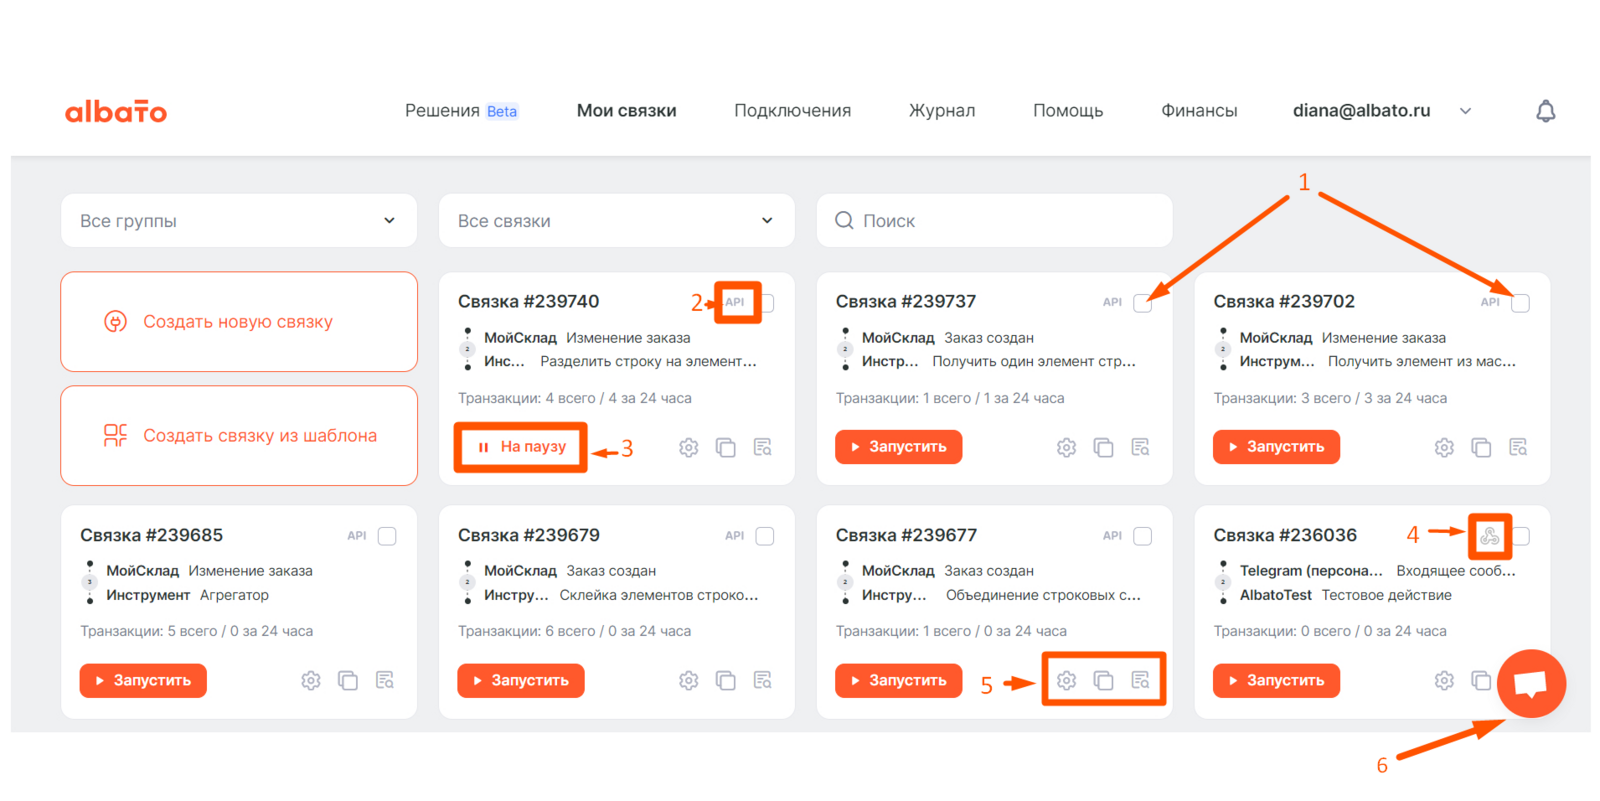Select checkbox for Связка #239702
The height and width of the screenshot is (801, 1600).
(1520, 303)
